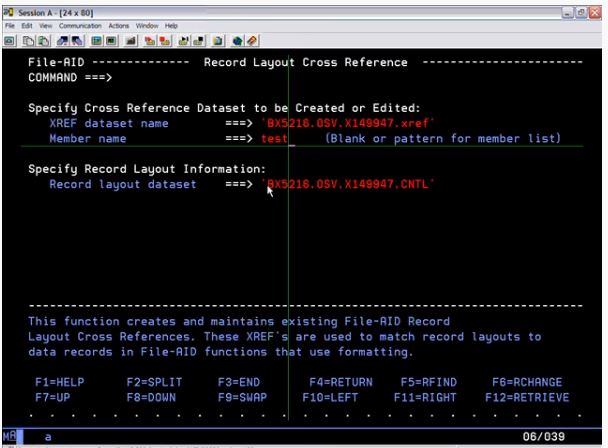Click F12=RETRIEVE function key label

tap(527, 398)
